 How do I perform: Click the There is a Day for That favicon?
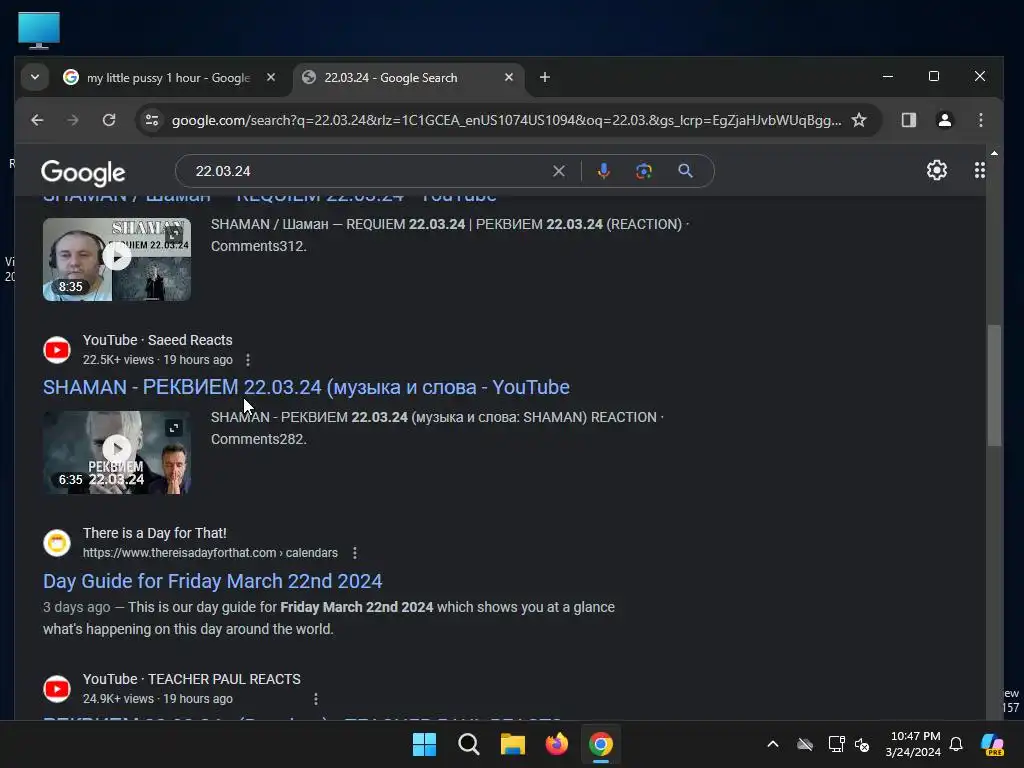57,543
